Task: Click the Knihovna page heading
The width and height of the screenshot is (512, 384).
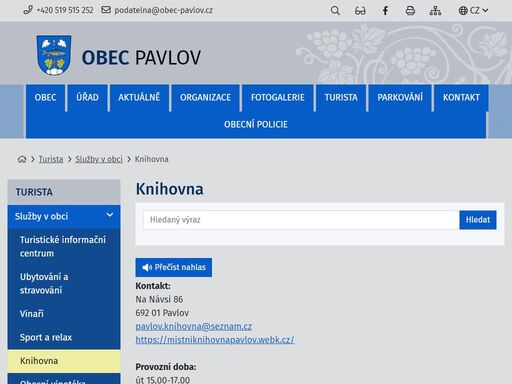Action: tap(169, 189)
